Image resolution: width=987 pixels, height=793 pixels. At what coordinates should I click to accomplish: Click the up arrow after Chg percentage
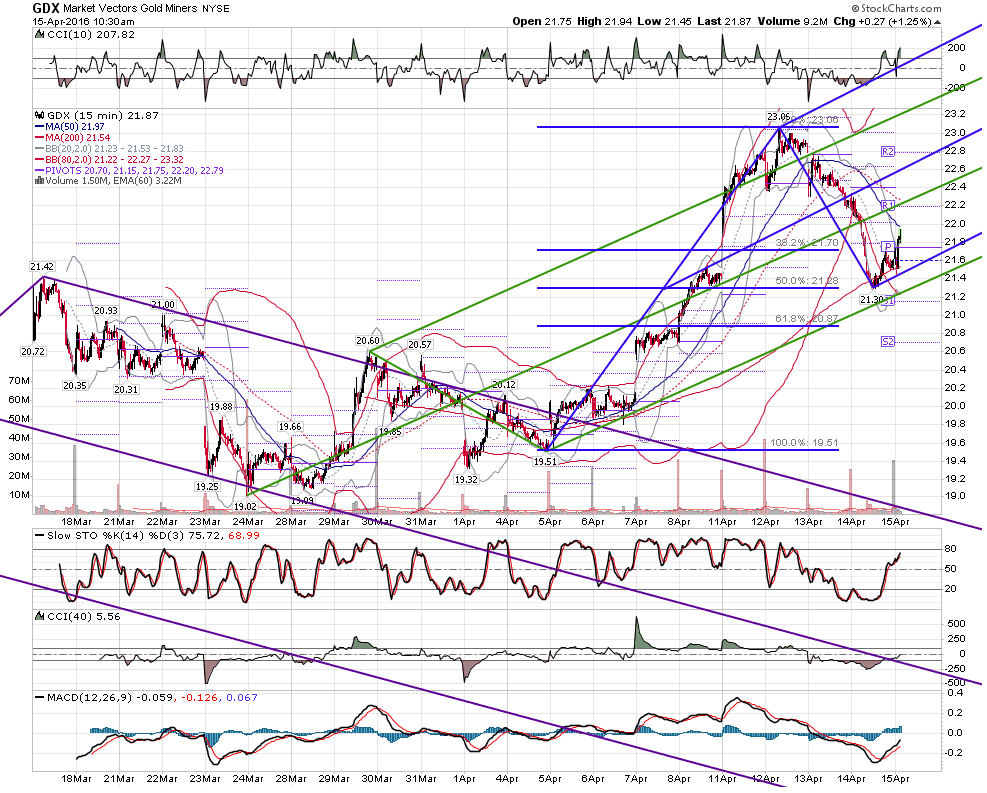(x=938, y=22)
